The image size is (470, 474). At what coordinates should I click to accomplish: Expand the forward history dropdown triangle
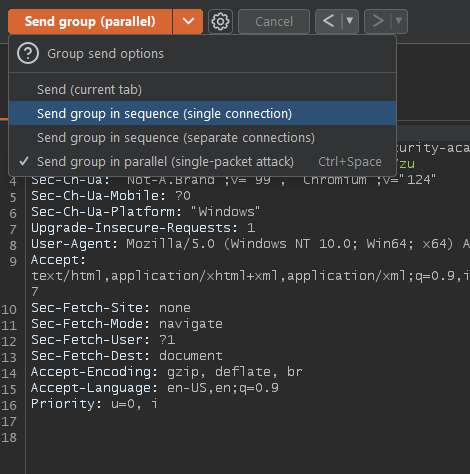tap(399, 22)
